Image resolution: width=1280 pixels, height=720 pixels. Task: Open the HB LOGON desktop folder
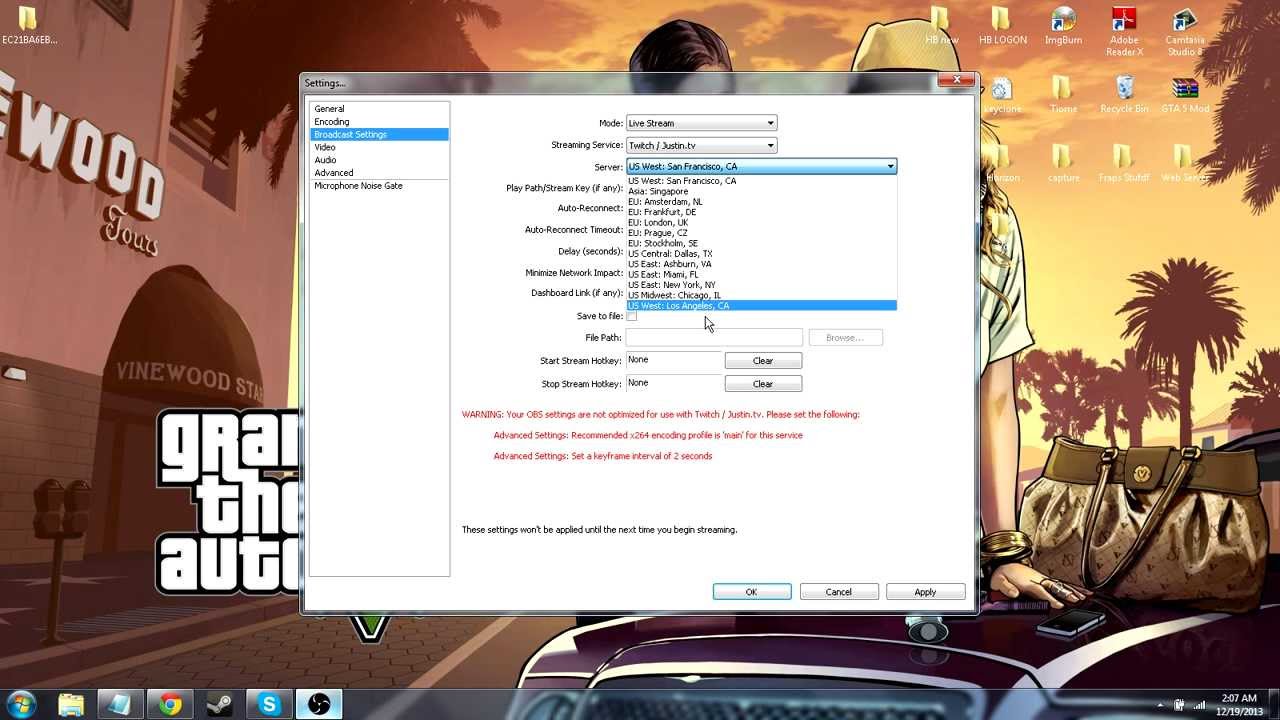coord(1002,26)
